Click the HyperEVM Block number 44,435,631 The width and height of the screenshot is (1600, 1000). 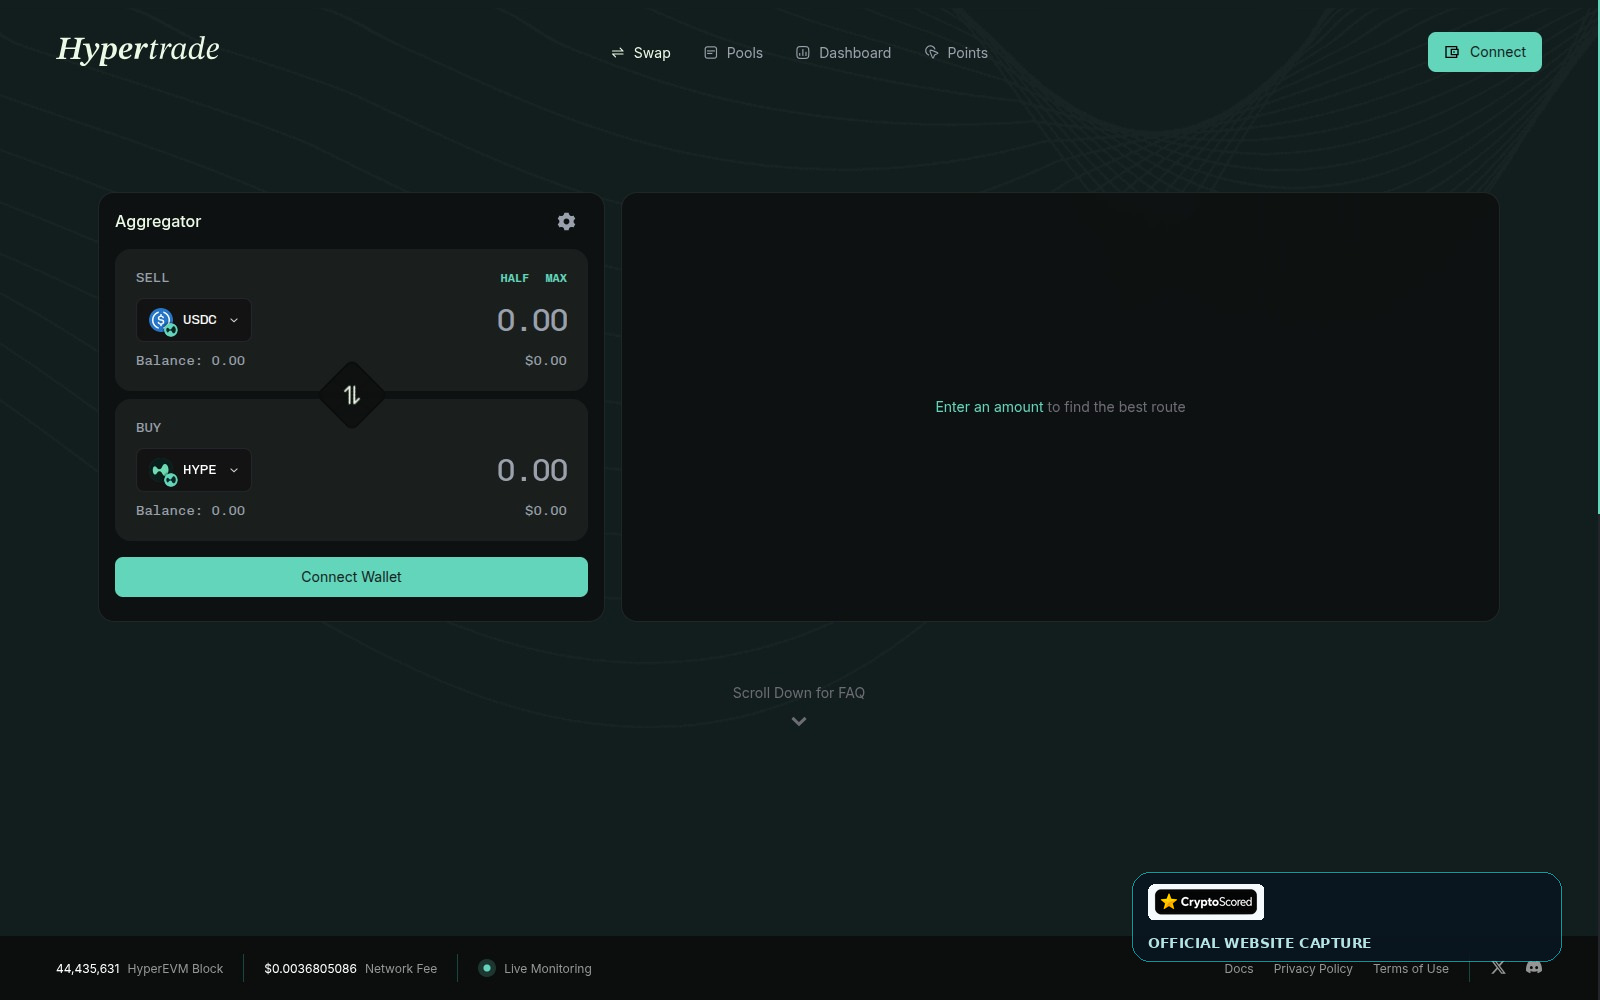tap(88, 969)
